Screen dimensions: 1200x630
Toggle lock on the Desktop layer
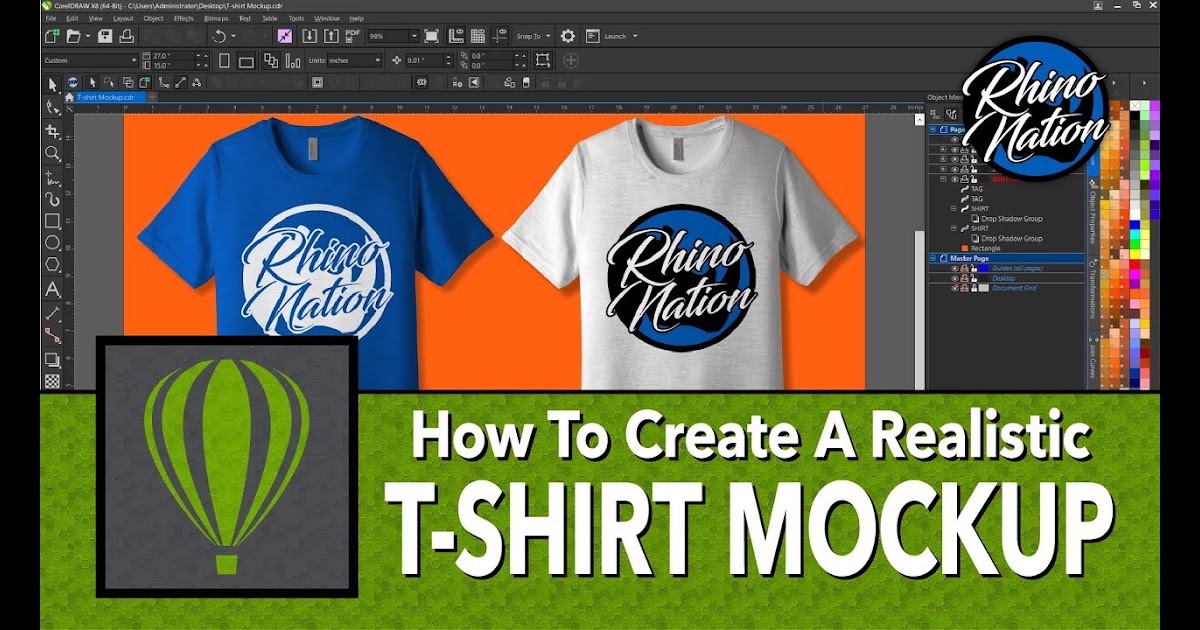tap(972, 278)
